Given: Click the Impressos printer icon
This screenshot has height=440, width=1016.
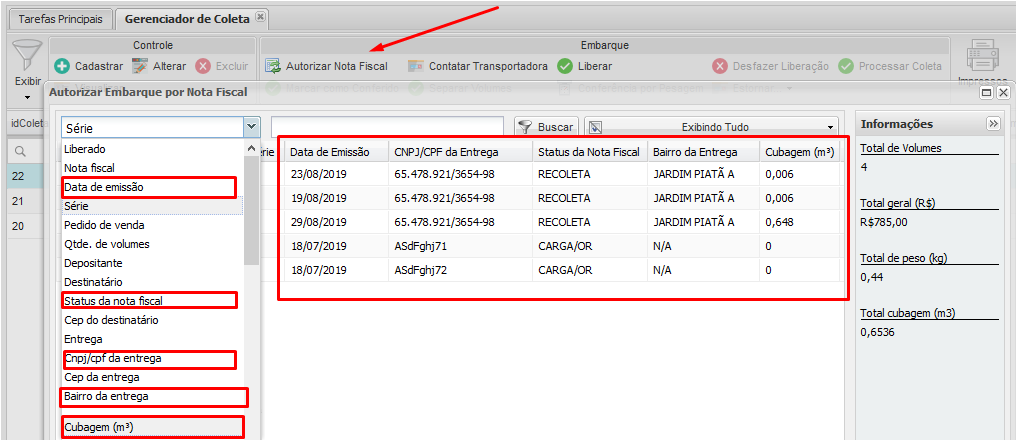Looking at the screenshot, I should (x=984, y=55).
